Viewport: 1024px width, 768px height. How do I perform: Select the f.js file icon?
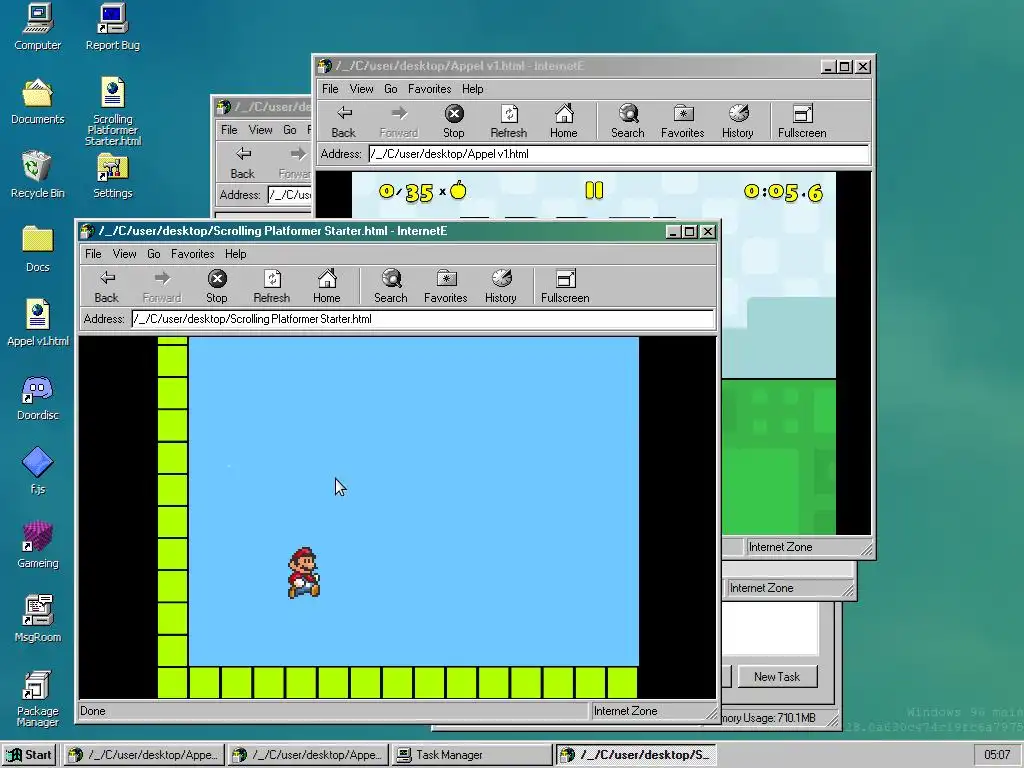pos(37,470)
